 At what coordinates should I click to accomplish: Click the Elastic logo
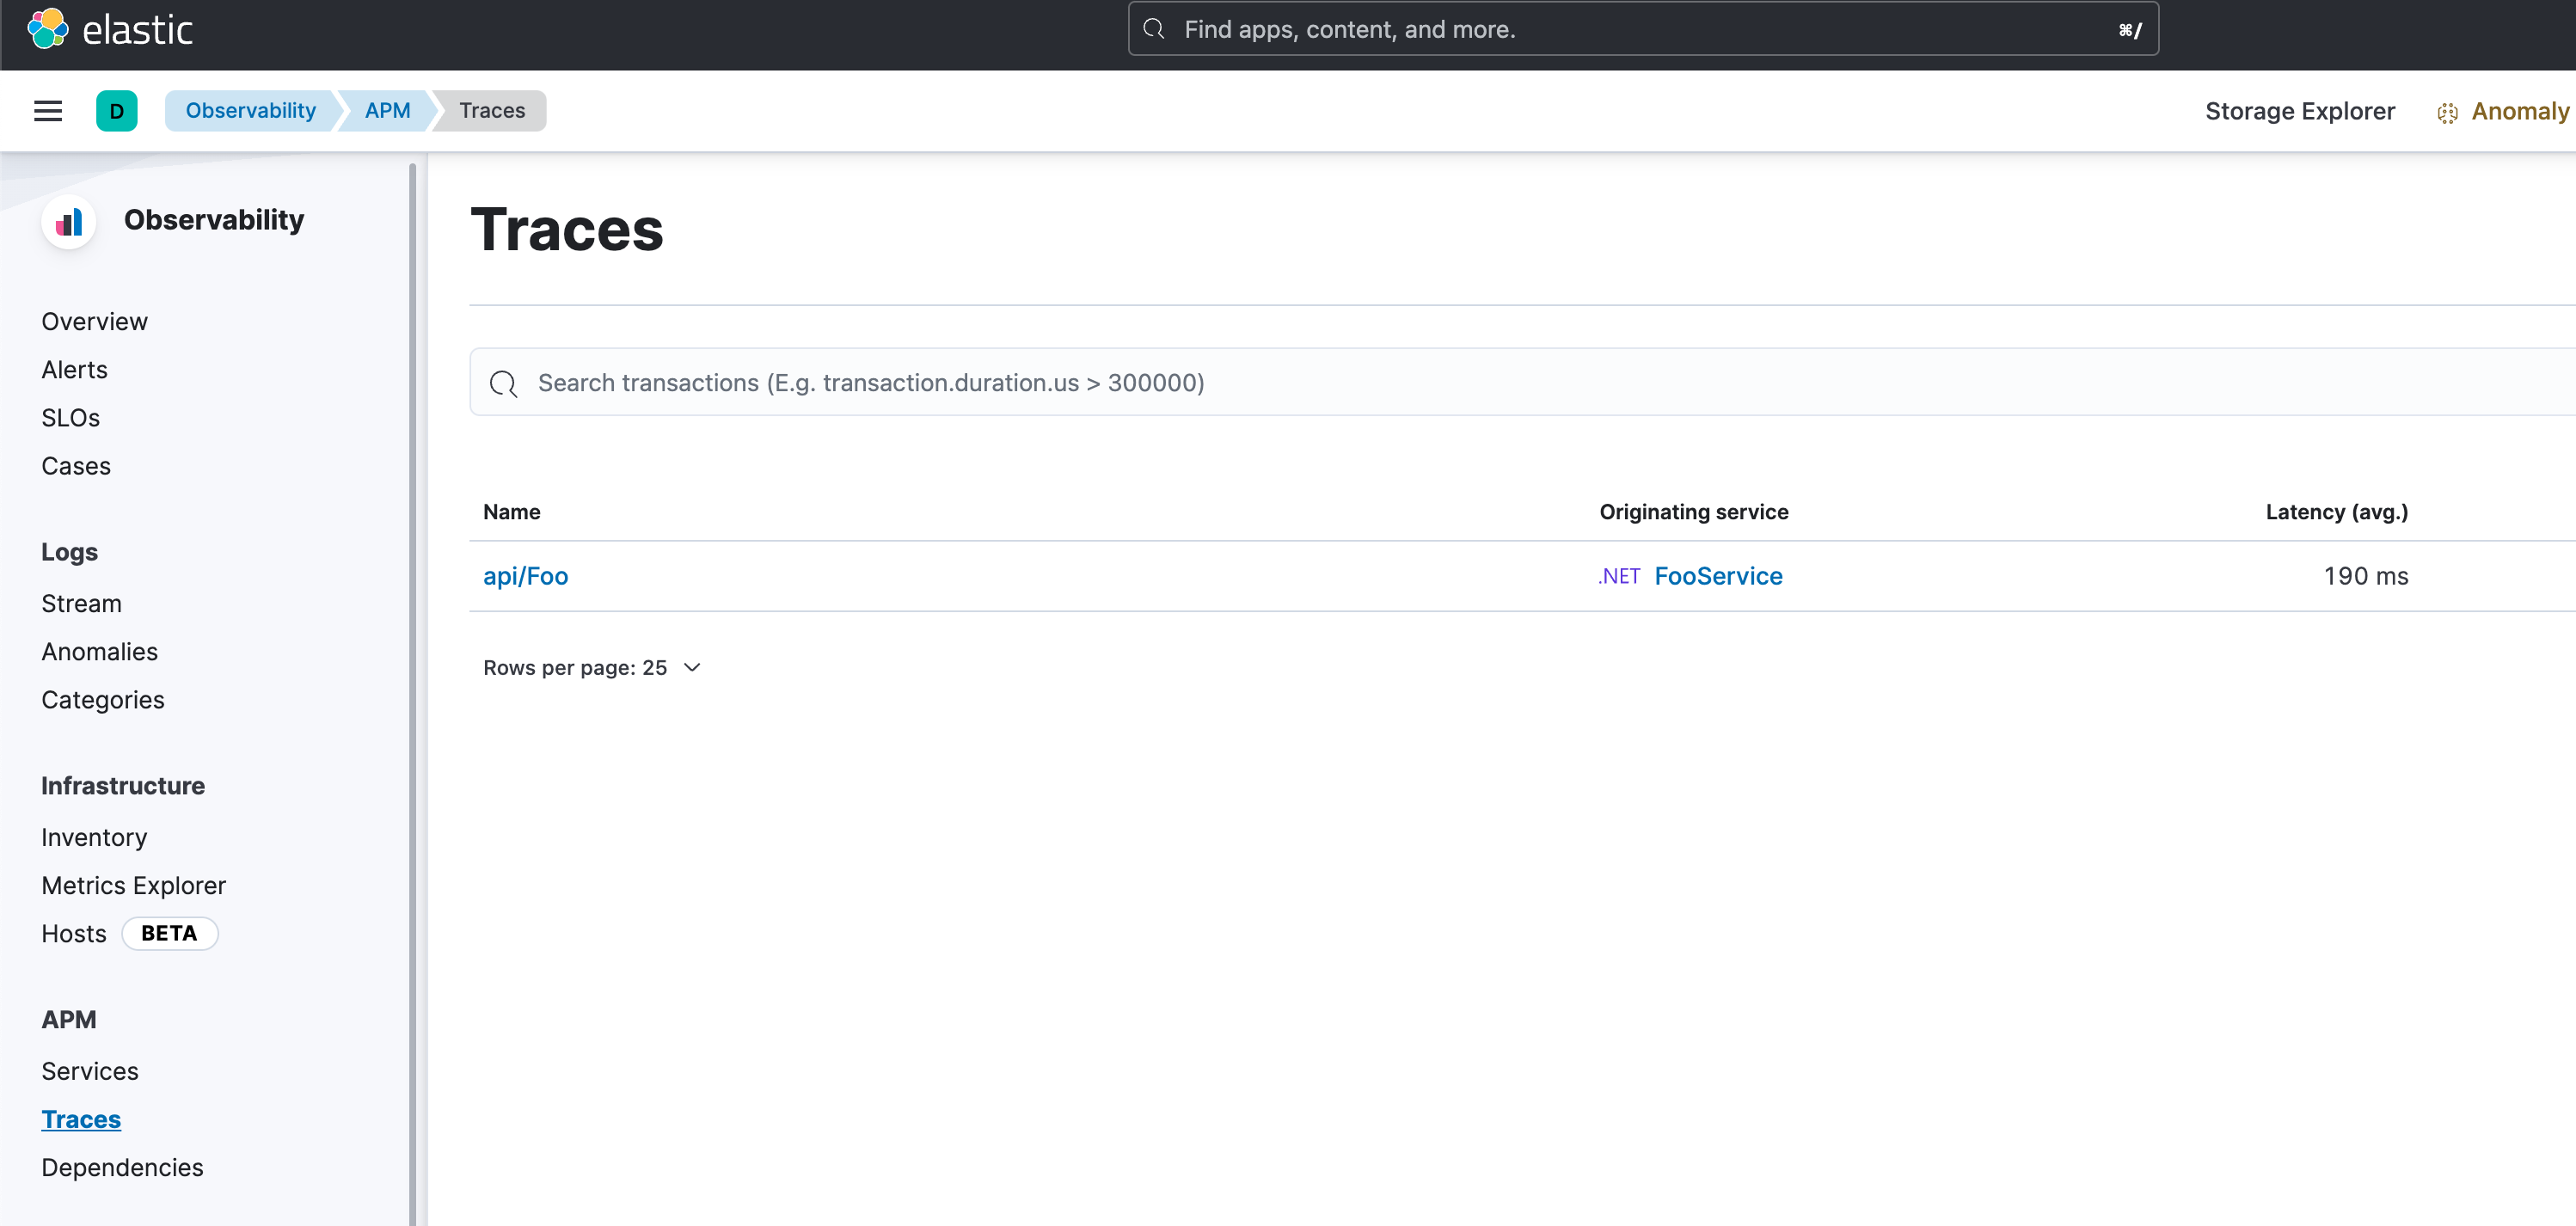click(110, 29)
